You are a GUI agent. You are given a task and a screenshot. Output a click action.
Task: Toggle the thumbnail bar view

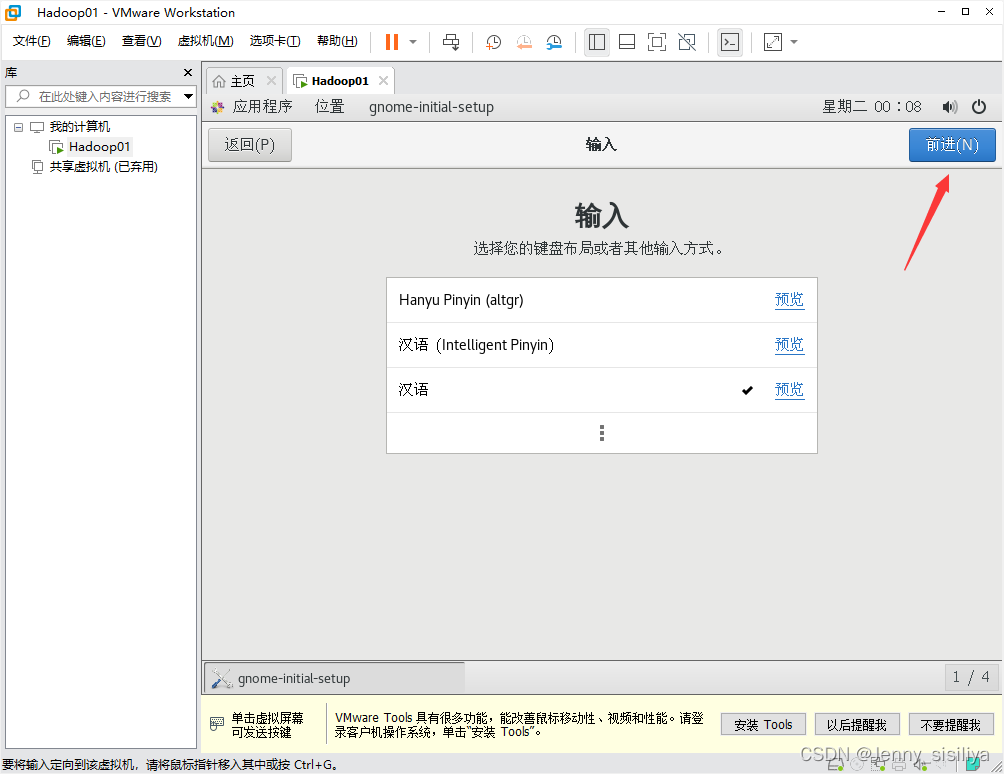point(627,42)
